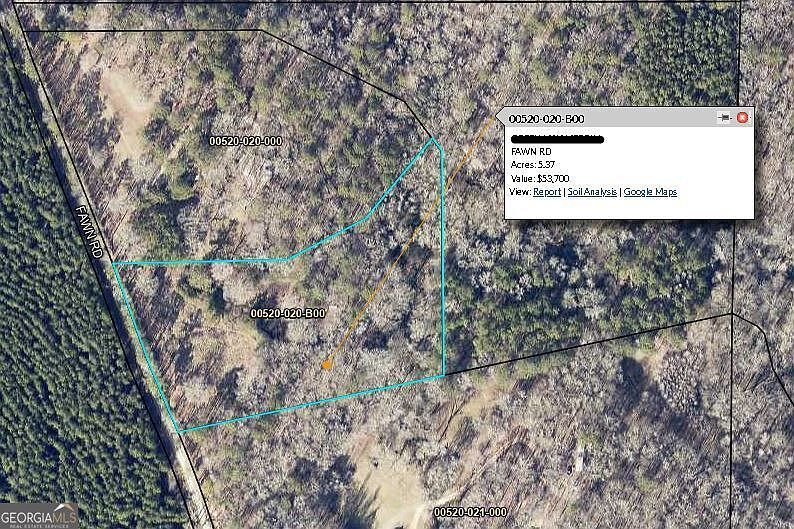794x529 pixels.
Task: Click the Value: $53,700 text
Action: [x=540, y=178]
